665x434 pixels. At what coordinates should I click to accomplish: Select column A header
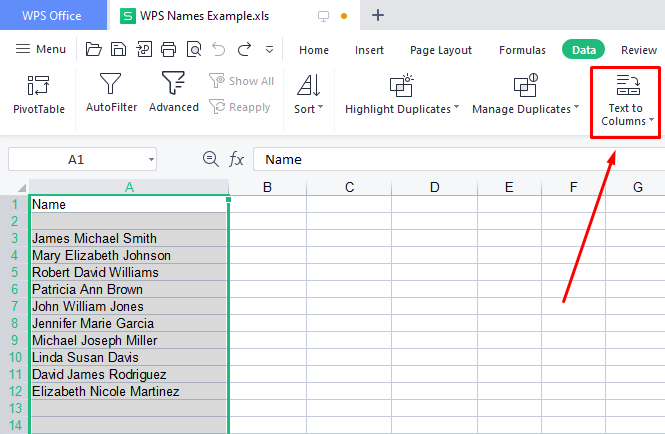(129, 187)
